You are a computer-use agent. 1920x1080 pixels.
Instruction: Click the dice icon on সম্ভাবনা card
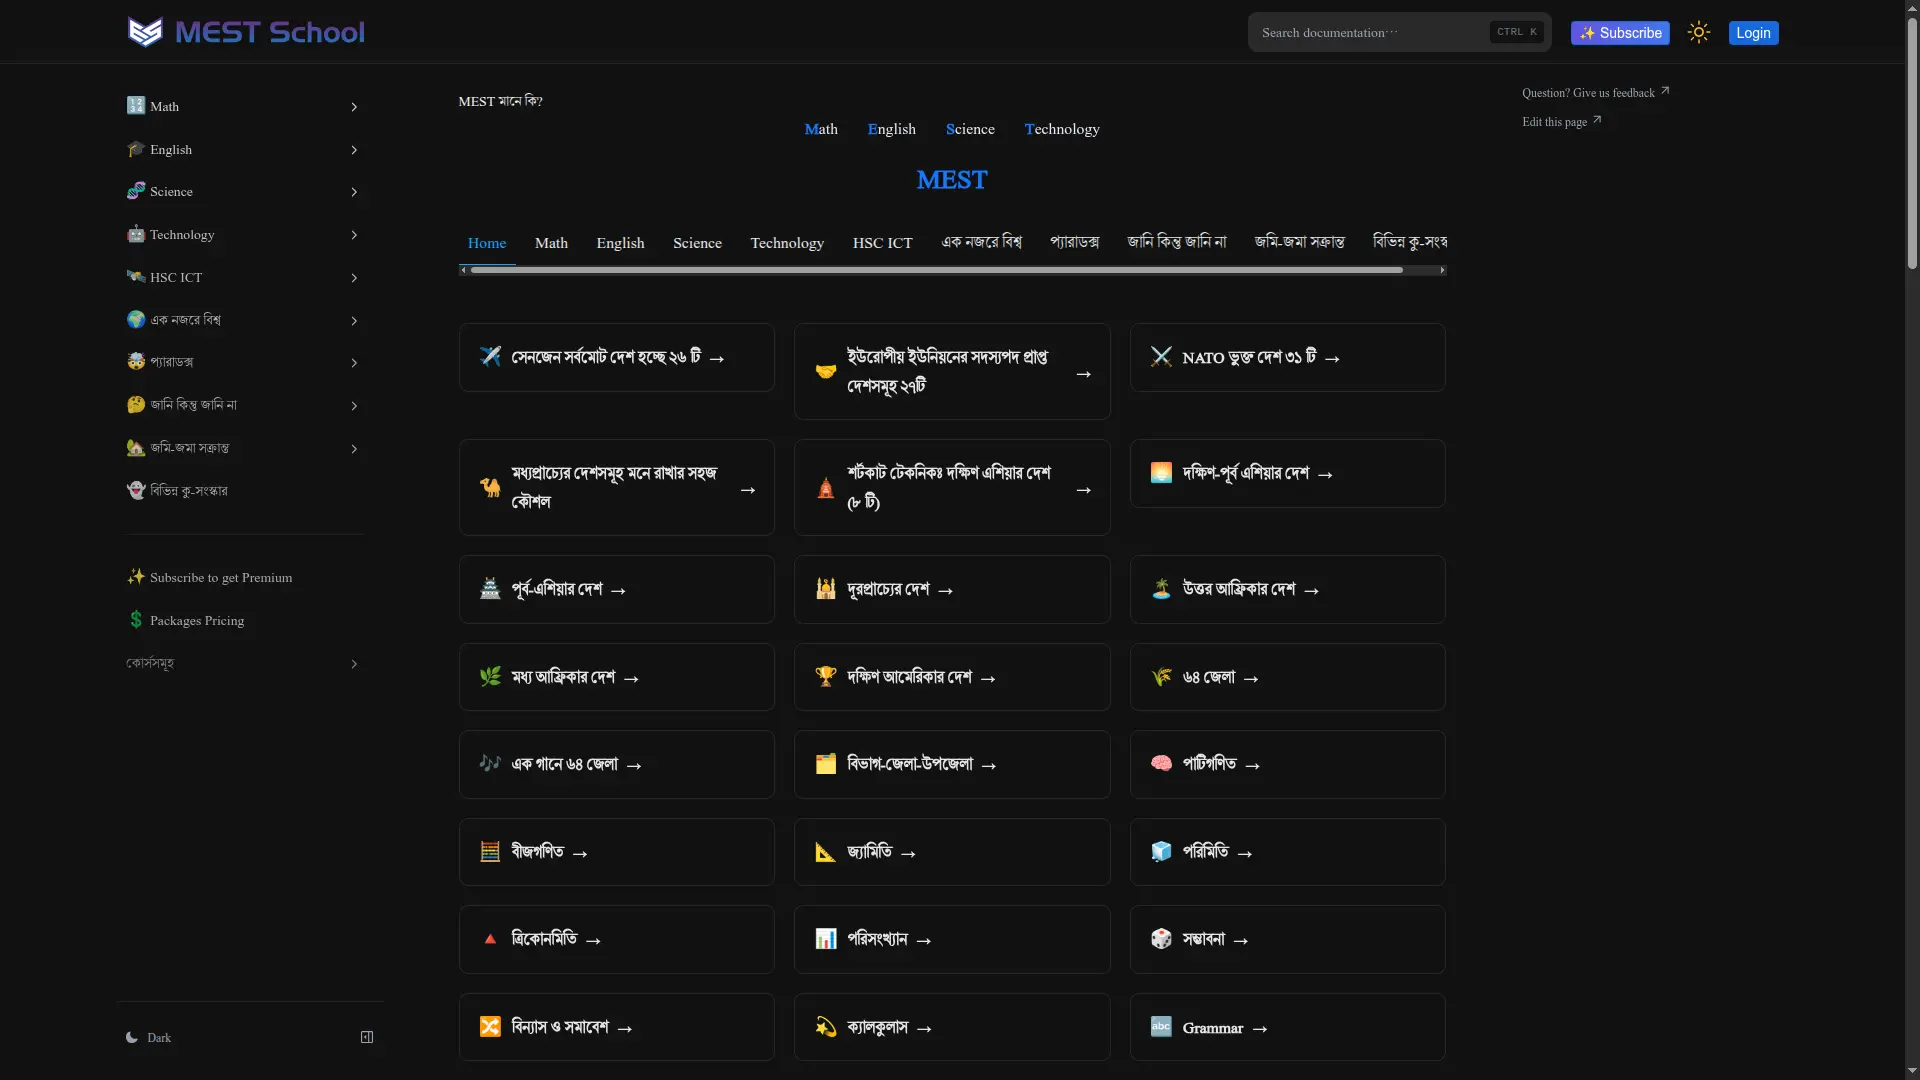tap(1161, 939)
